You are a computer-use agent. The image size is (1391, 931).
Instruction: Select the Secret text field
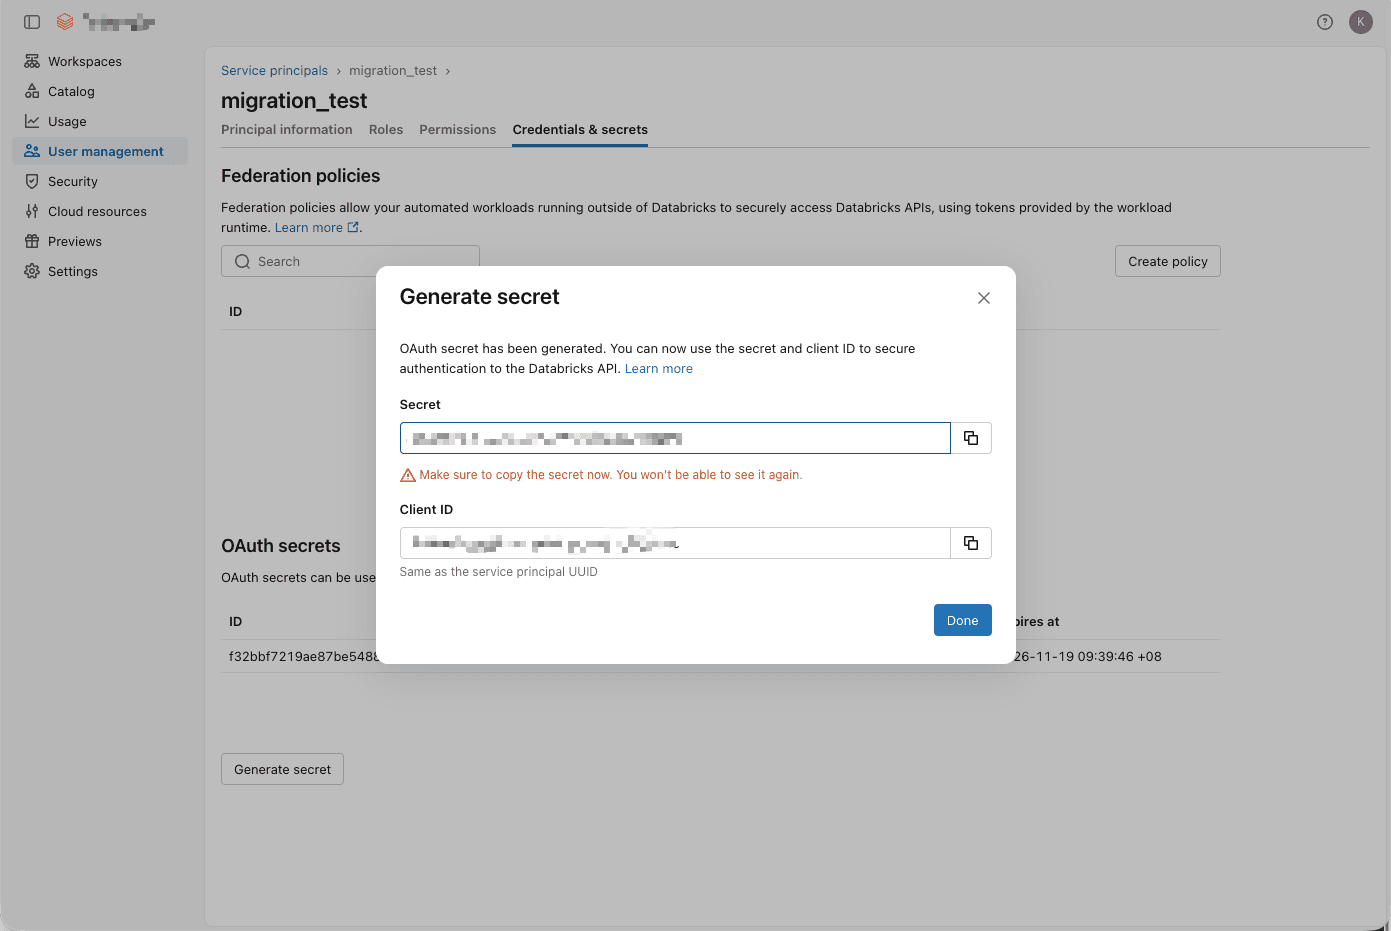click(x=675, y=438)
